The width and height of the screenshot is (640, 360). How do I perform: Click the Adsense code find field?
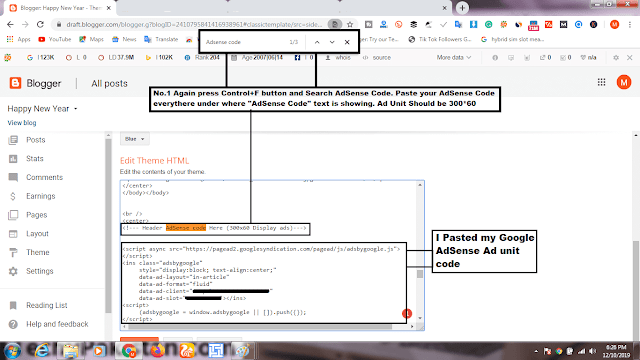click(x=245, y=42)
